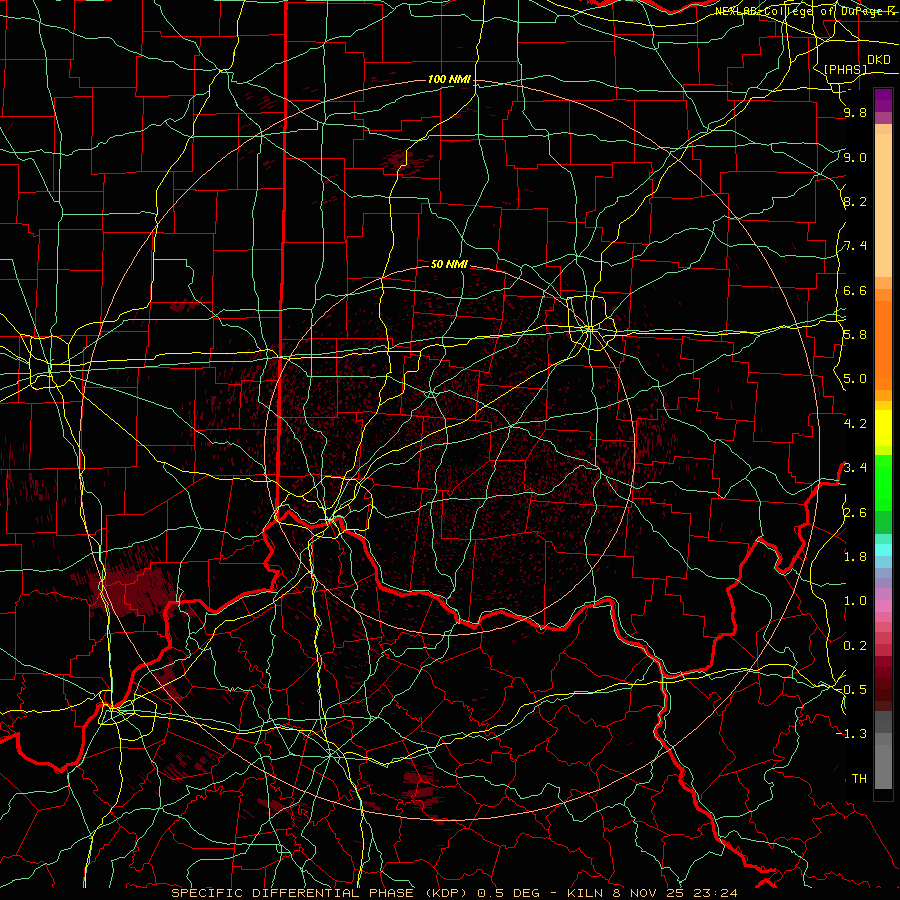Pick the purple segment atop the color bar
The width and height of the screenshot is (900, 900).
click(x=883, y=100)
